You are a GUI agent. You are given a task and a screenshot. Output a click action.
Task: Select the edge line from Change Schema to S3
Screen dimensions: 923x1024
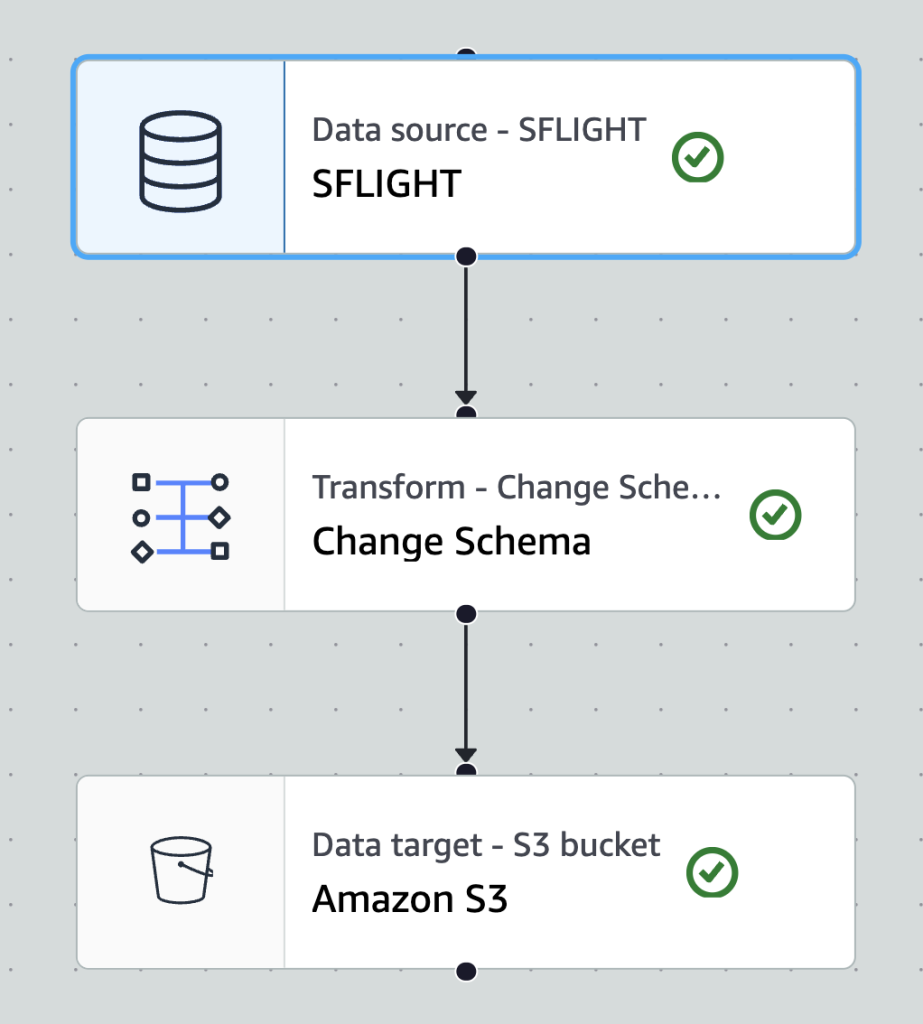(466, 686)
